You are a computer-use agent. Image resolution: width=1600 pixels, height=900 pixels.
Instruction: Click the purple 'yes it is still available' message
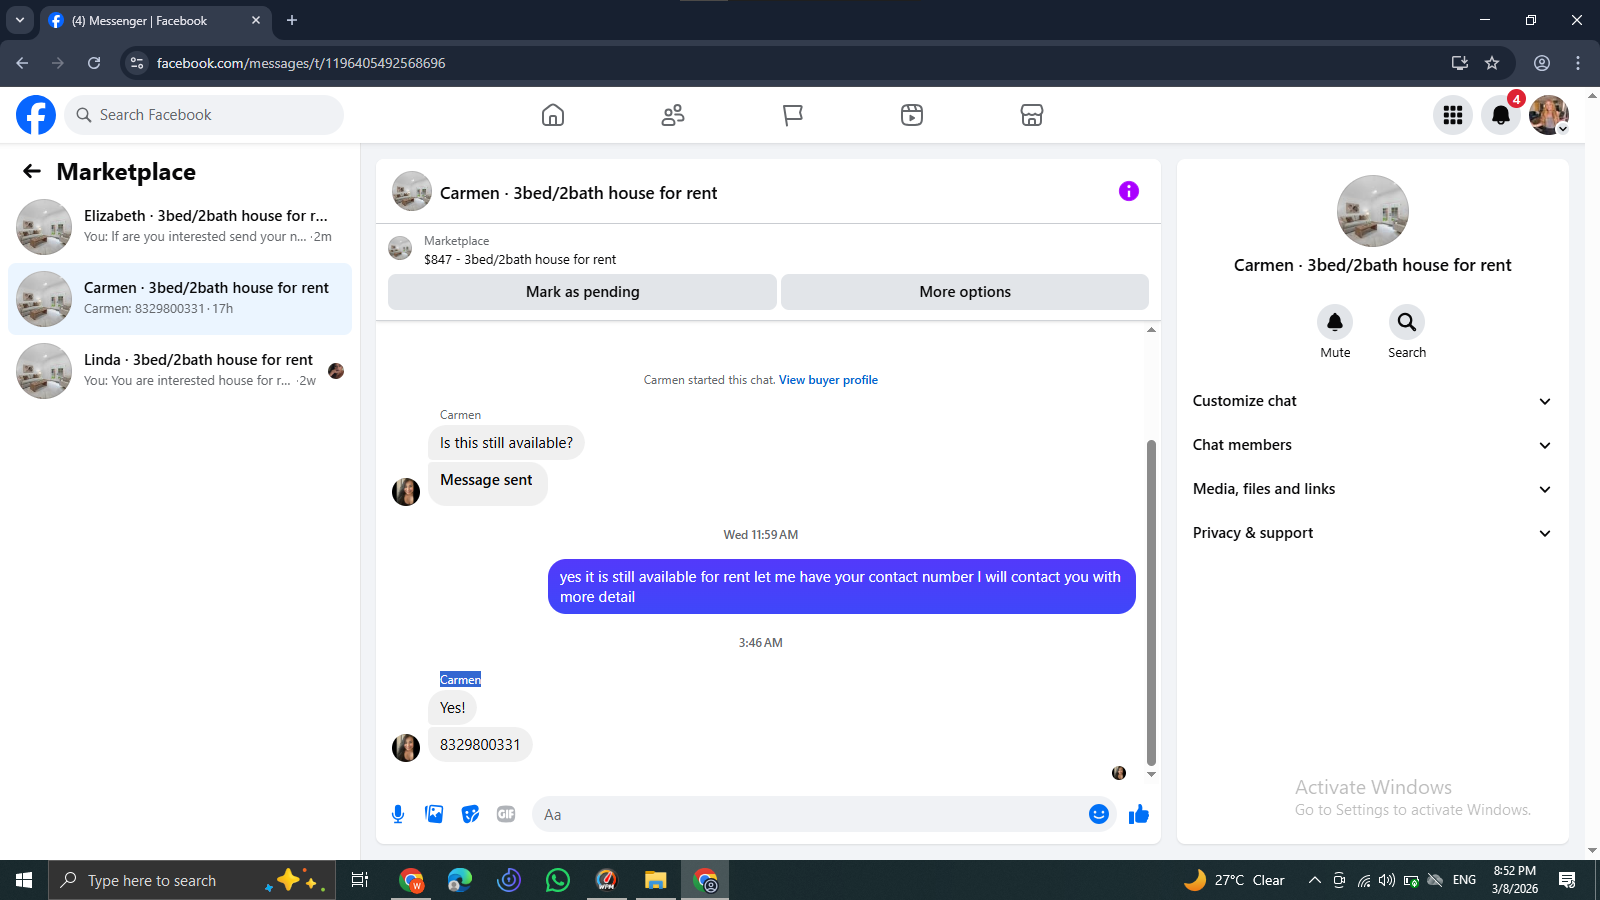(x=842, y=587)
